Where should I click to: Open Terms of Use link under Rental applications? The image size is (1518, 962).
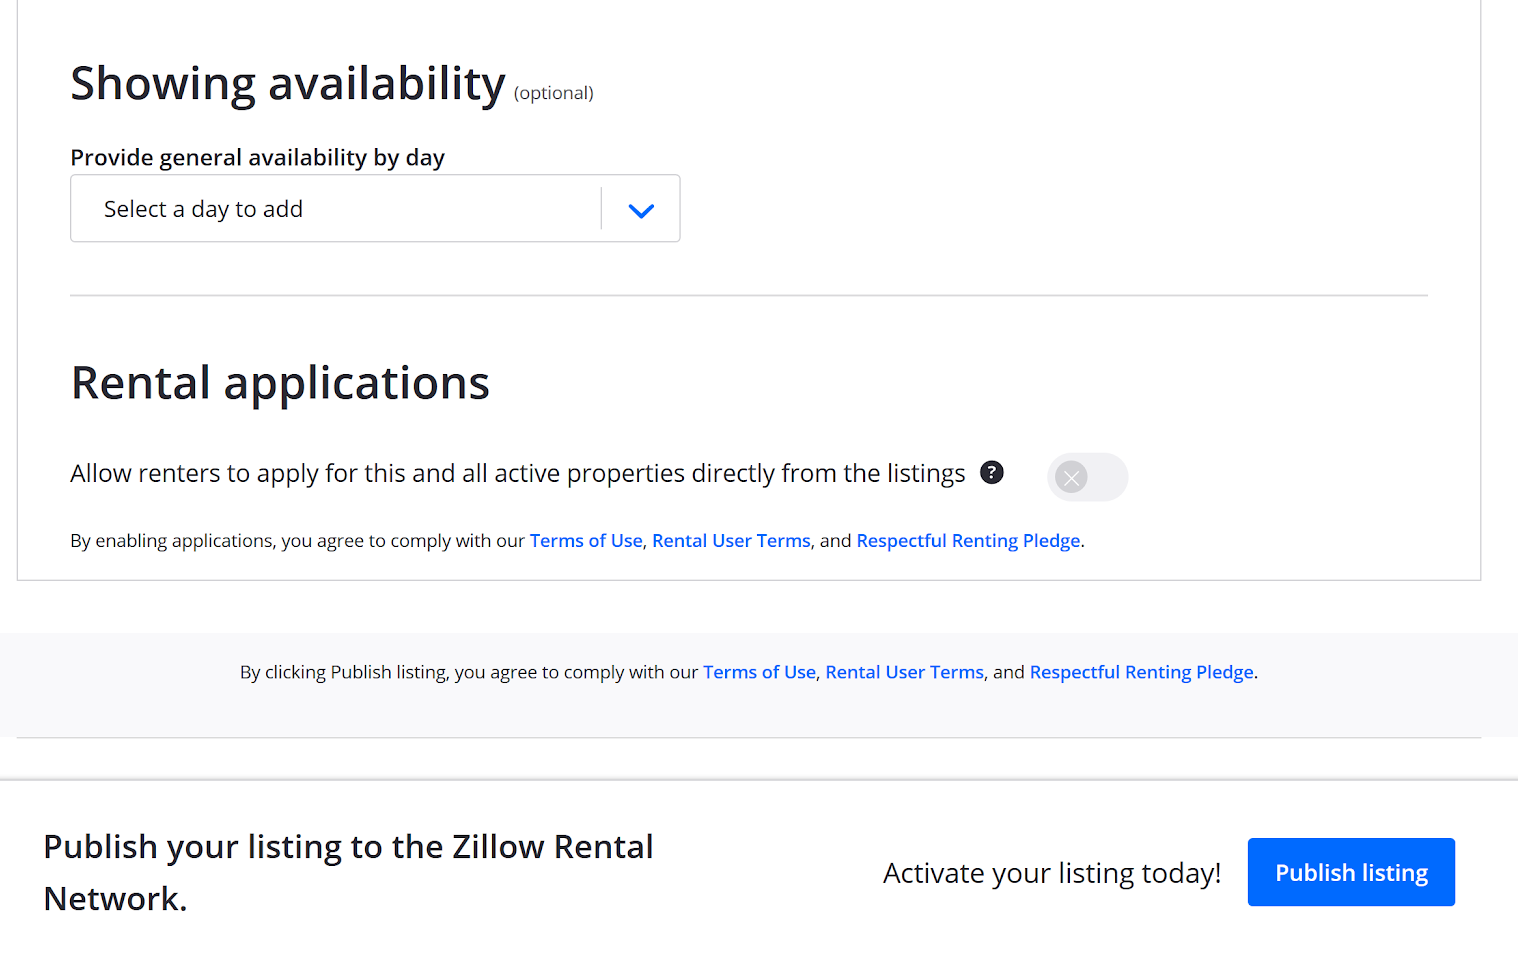586,540
